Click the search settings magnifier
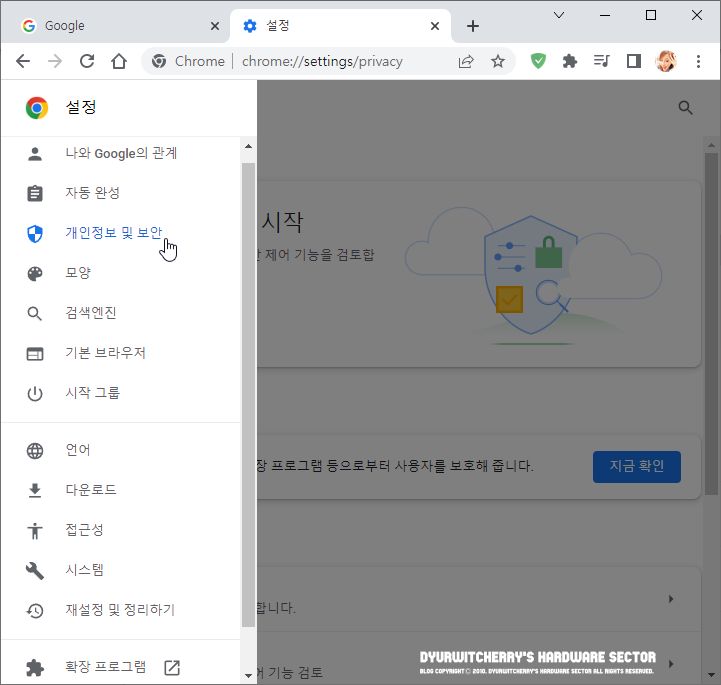Screen dimensions: 721x685 [685, 108]
